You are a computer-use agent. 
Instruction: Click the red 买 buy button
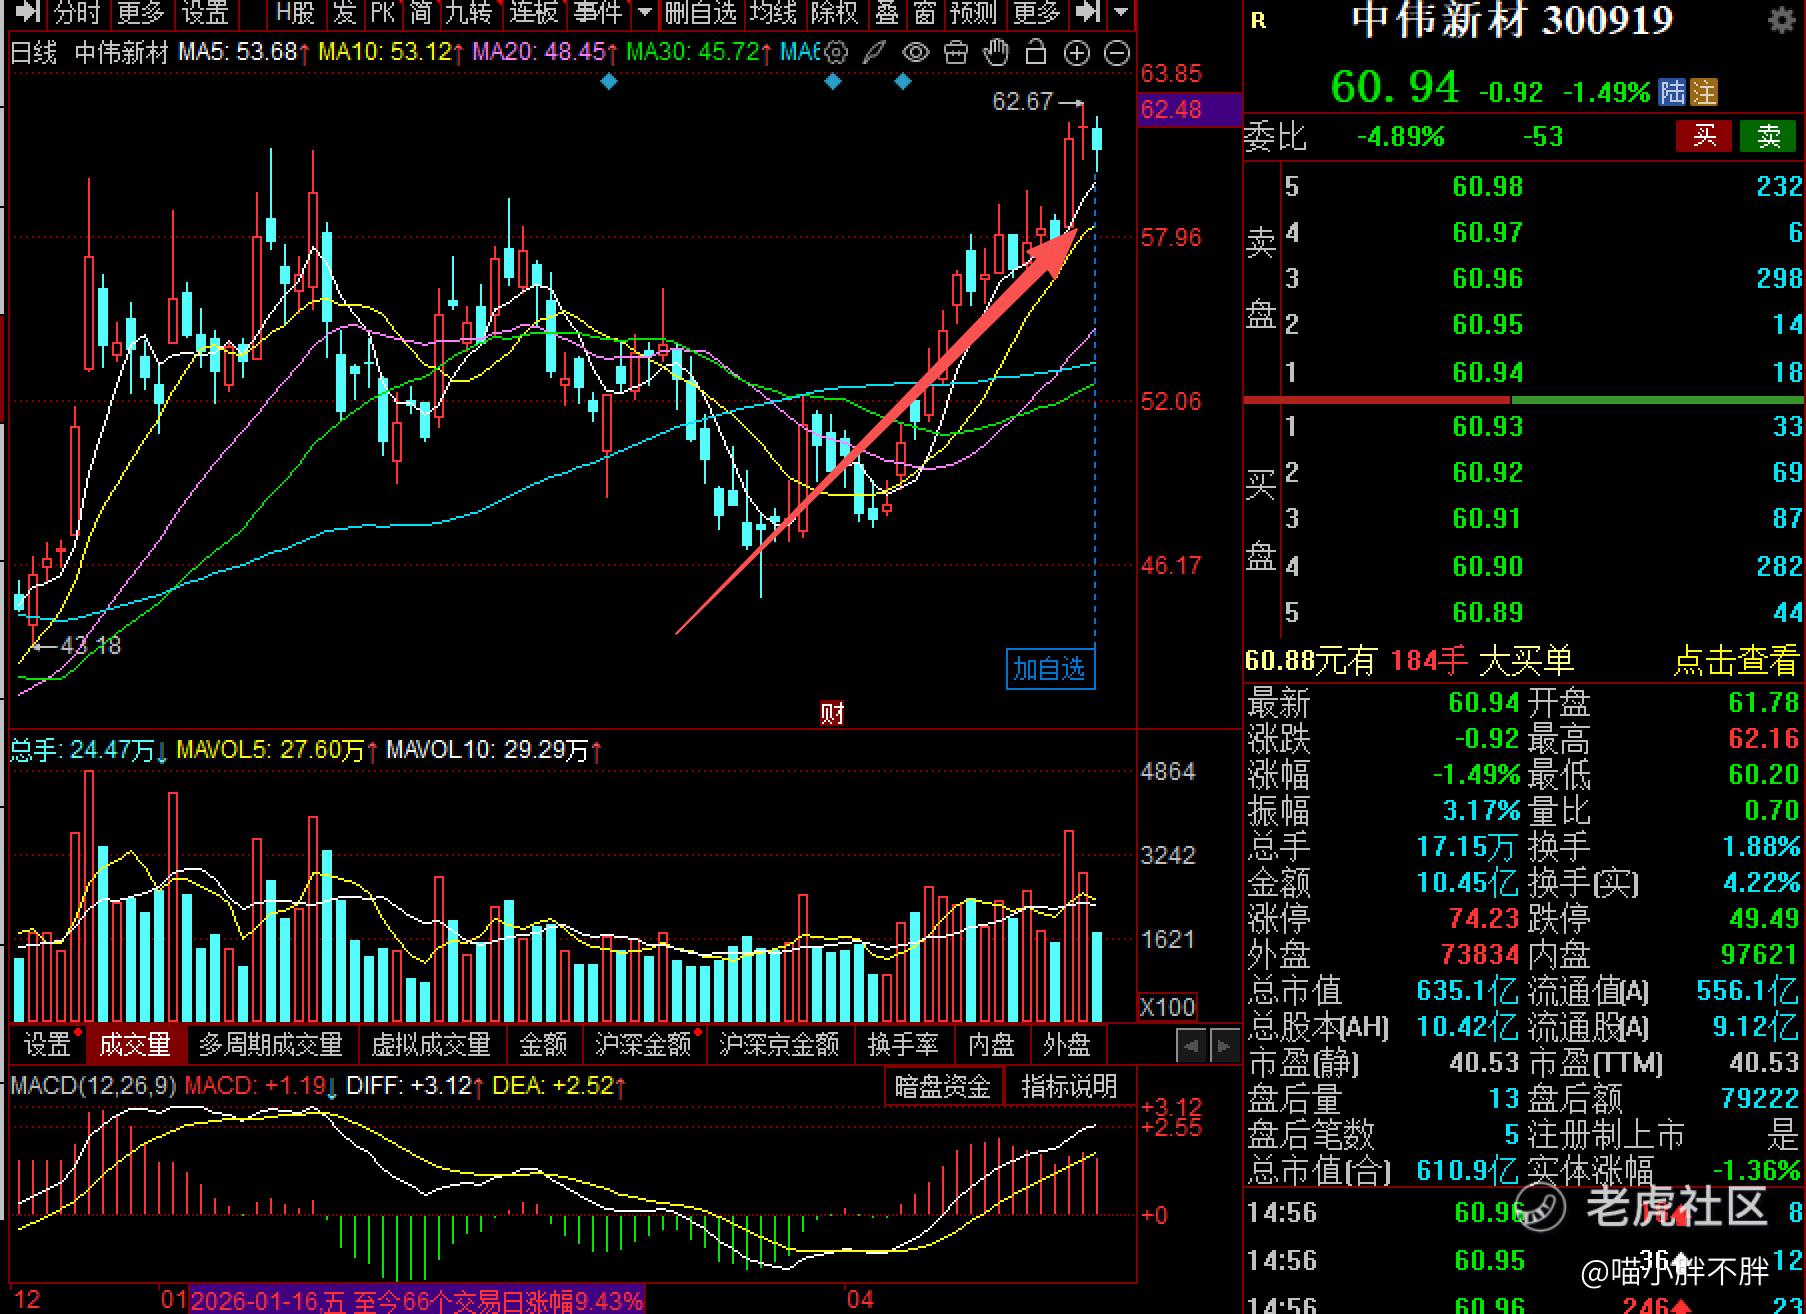click(1704, 136)
